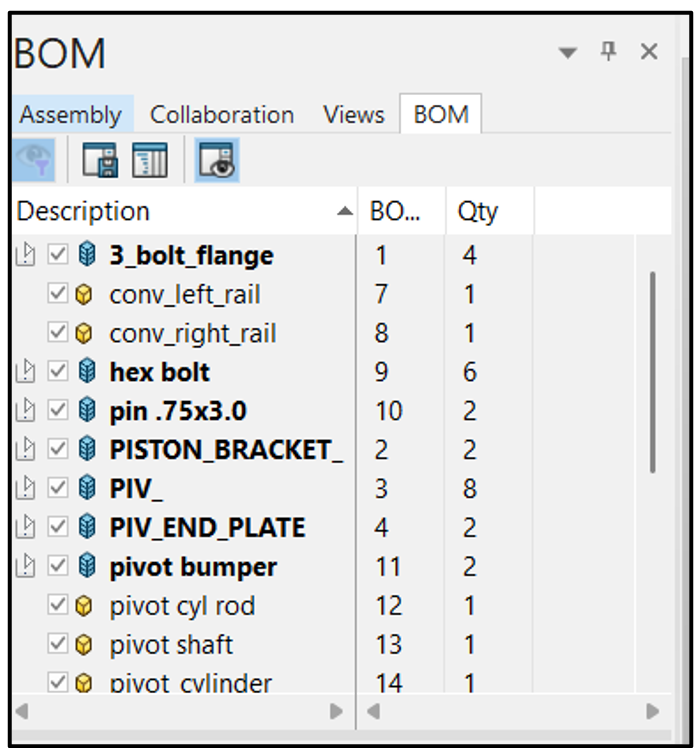Viewport: 699px width, 755px height.
Task: Click the vertical scrollbar thumb
Action: pos(653,370)
